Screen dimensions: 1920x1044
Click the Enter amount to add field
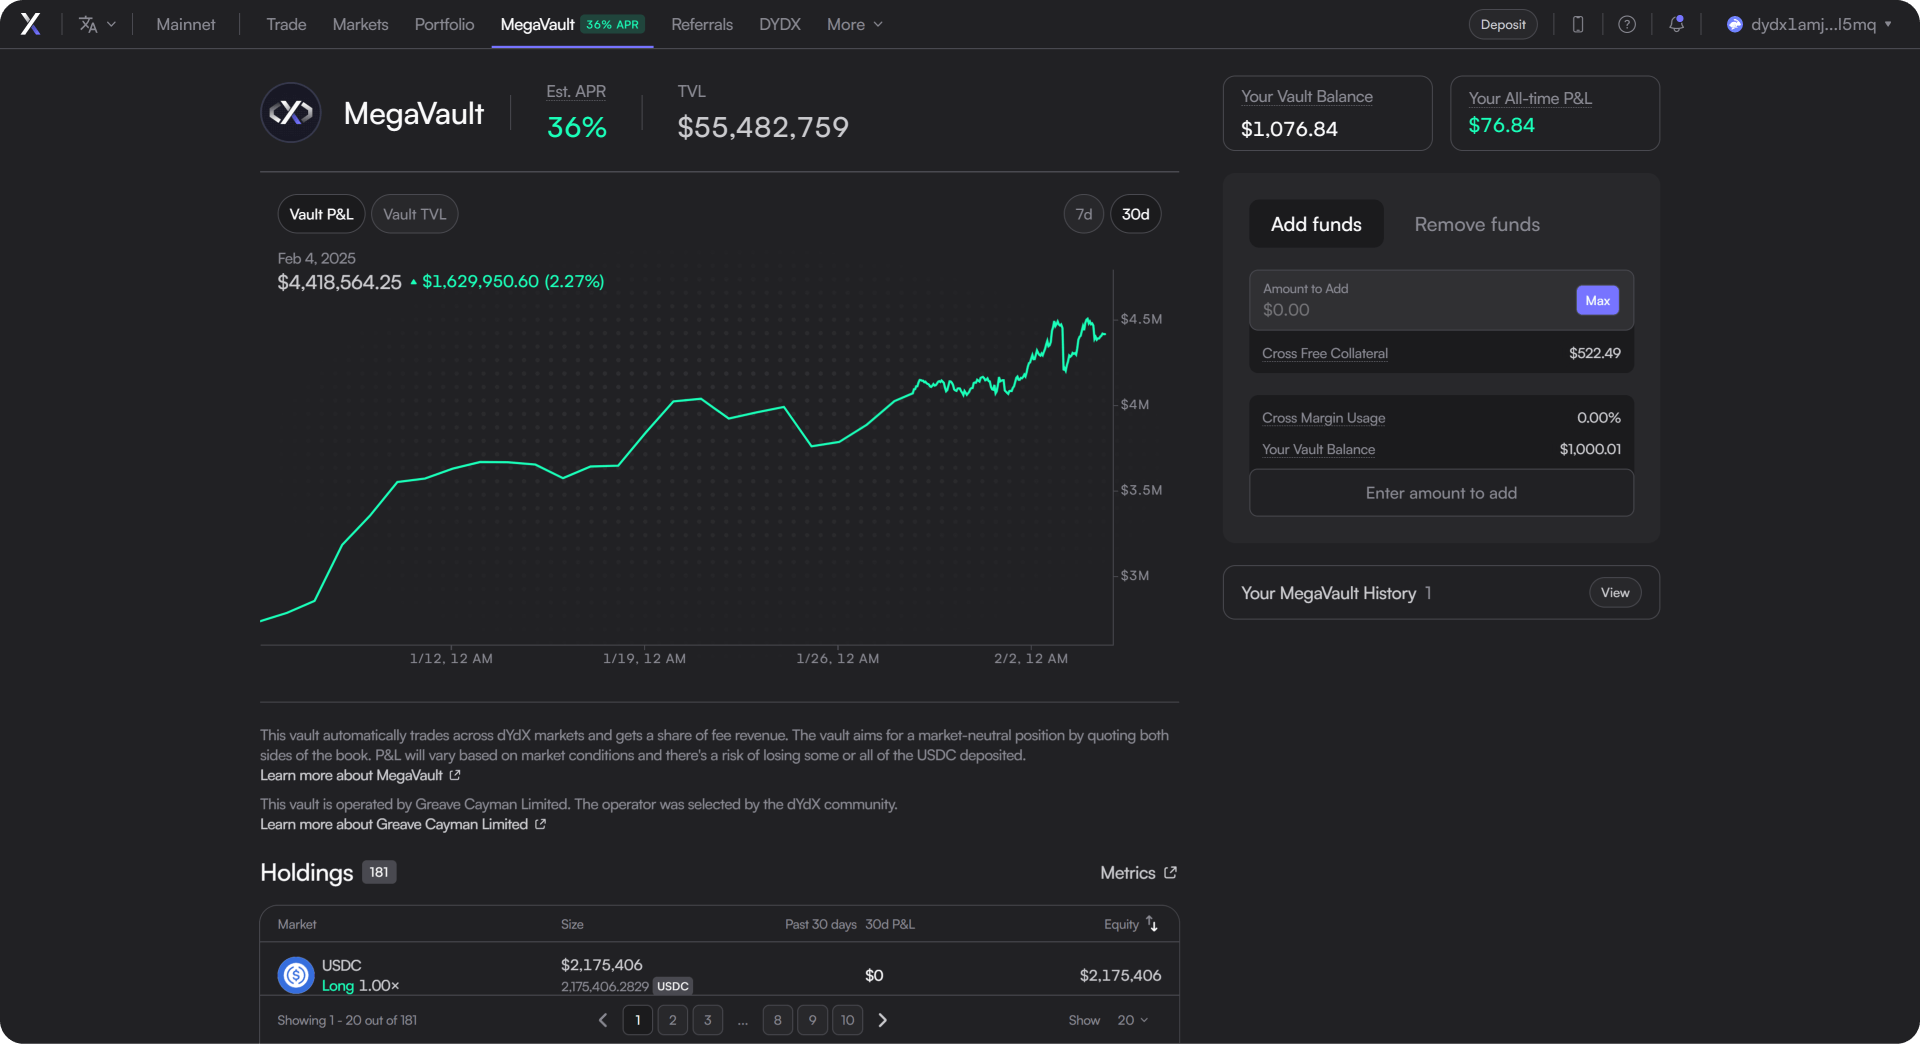click(1440, 492)
